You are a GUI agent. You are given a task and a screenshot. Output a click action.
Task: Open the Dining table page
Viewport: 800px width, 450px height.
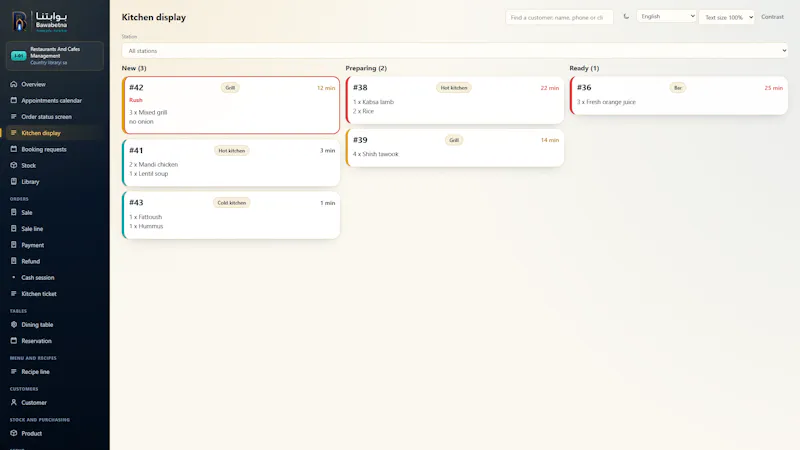[55, 324]
